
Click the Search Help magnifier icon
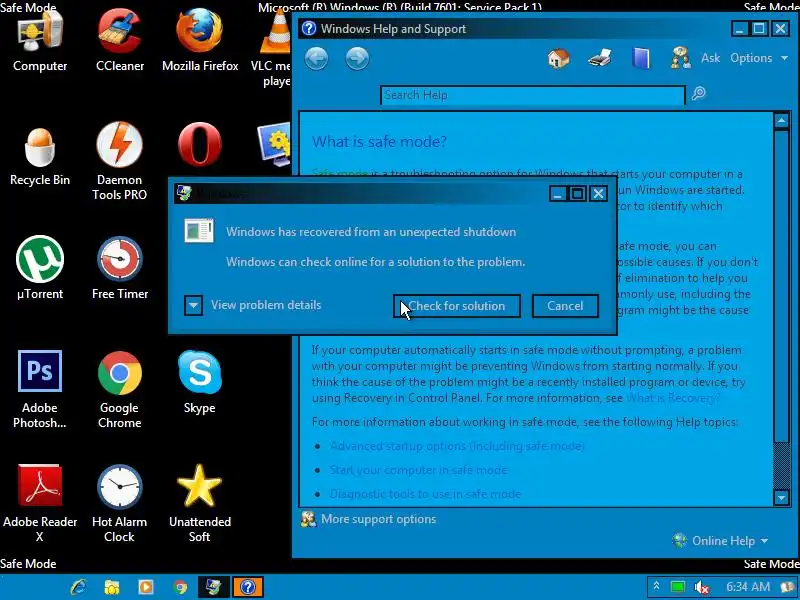click(699, 93)
